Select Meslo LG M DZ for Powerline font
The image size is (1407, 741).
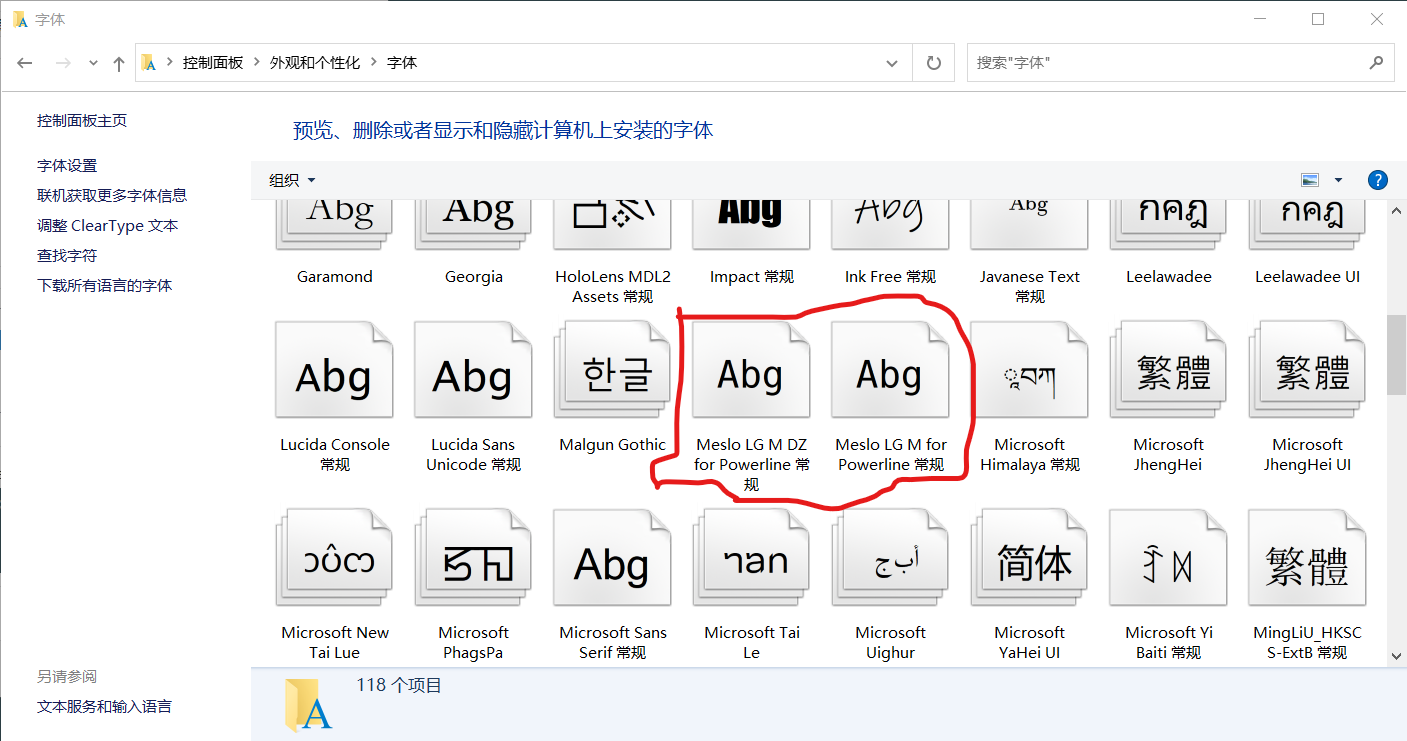click(751, 370)
